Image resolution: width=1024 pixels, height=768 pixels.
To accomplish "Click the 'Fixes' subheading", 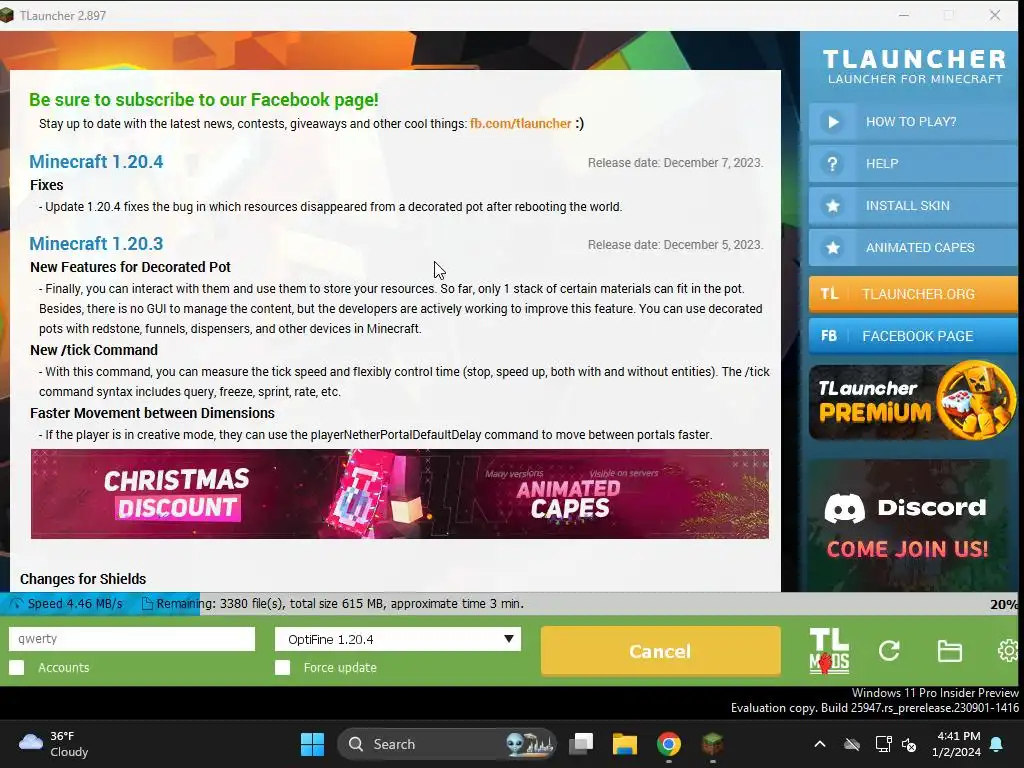I will (46, 185).
